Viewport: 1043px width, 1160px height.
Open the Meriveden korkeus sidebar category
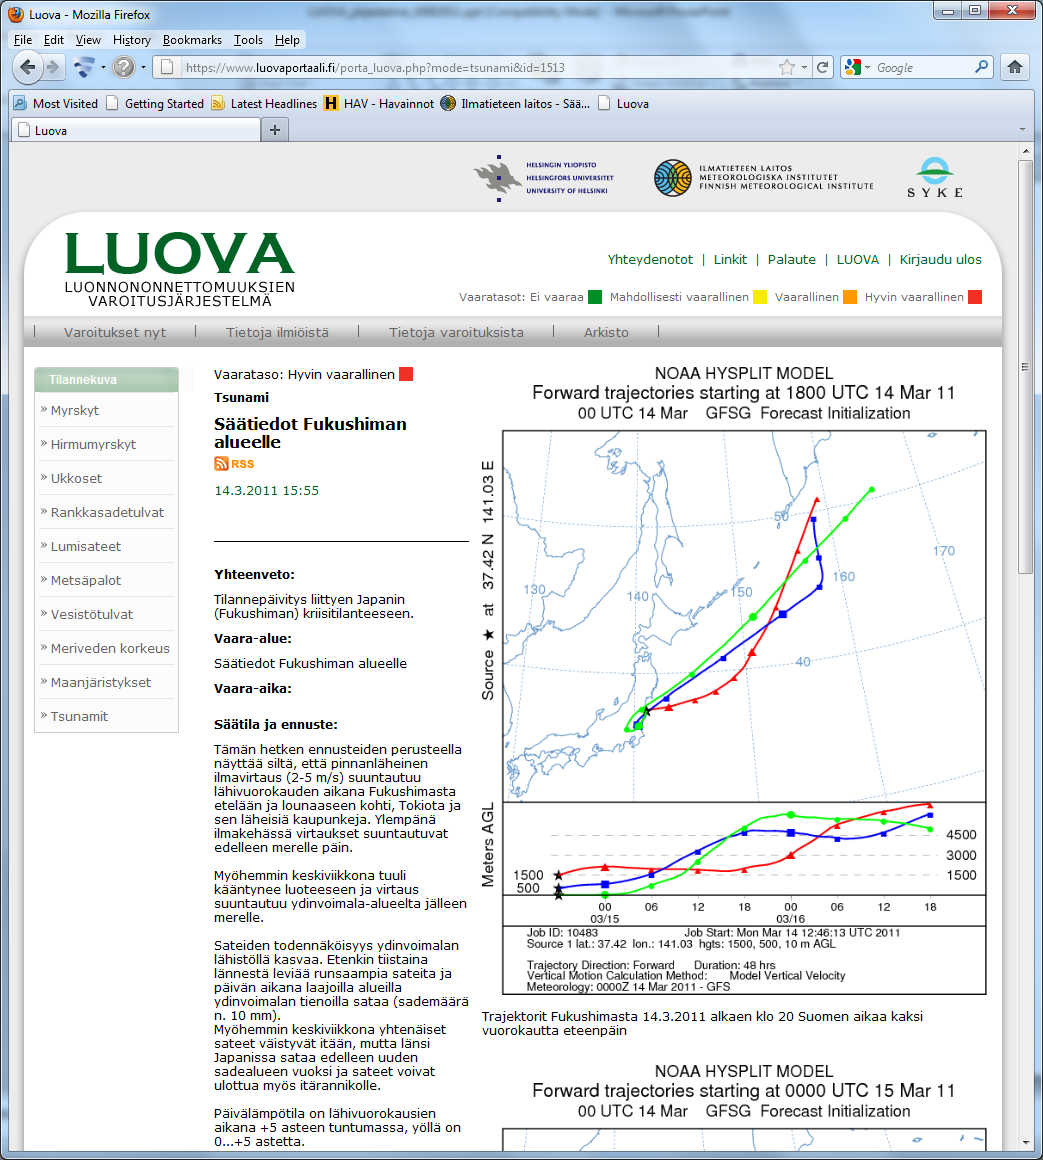coord(110,649)
